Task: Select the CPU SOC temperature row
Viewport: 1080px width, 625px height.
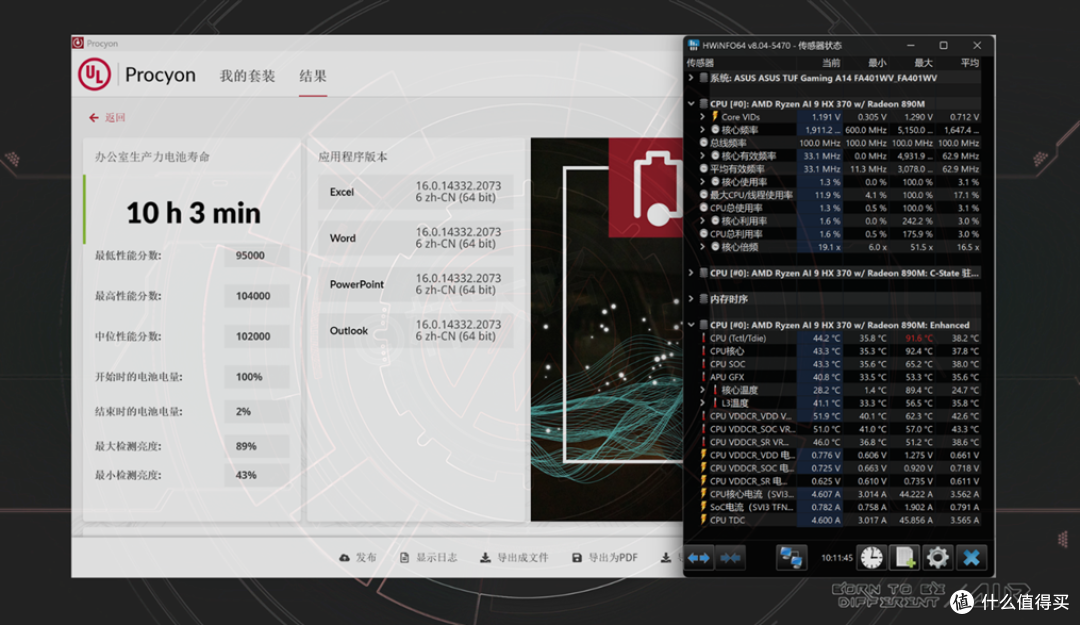Action: pyautogui.click(x=840, y=364)
